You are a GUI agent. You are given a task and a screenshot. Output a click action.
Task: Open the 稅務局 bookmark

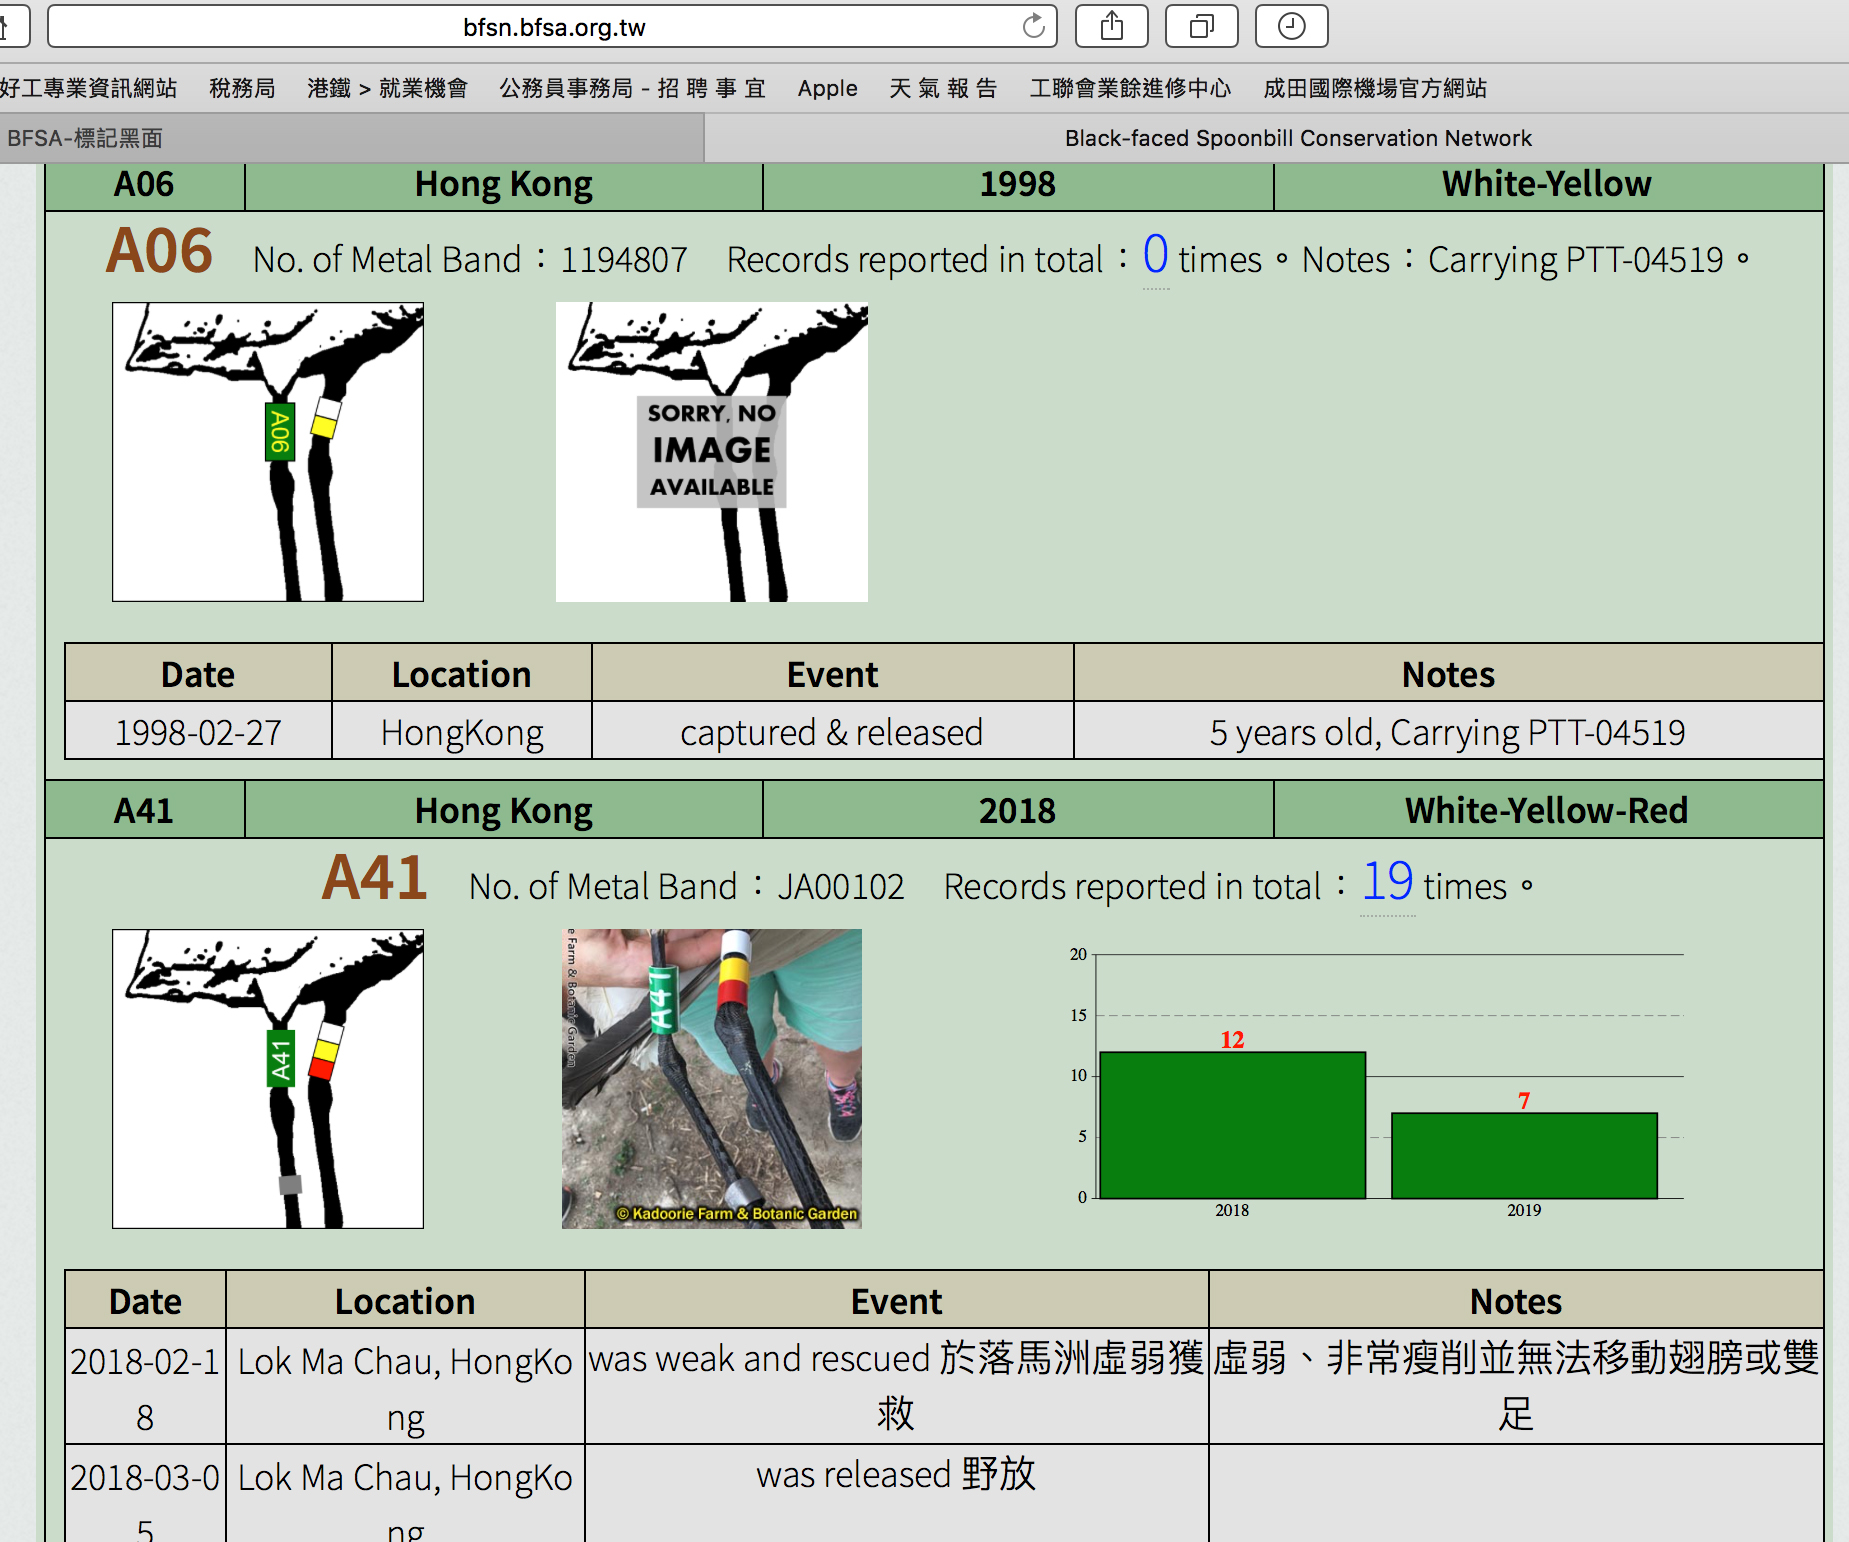click(x=242, y=88)
